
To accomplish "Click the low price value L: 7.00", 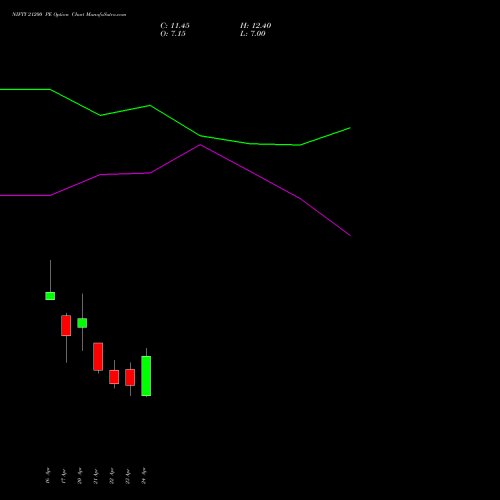I will click(x=253, y=34).
